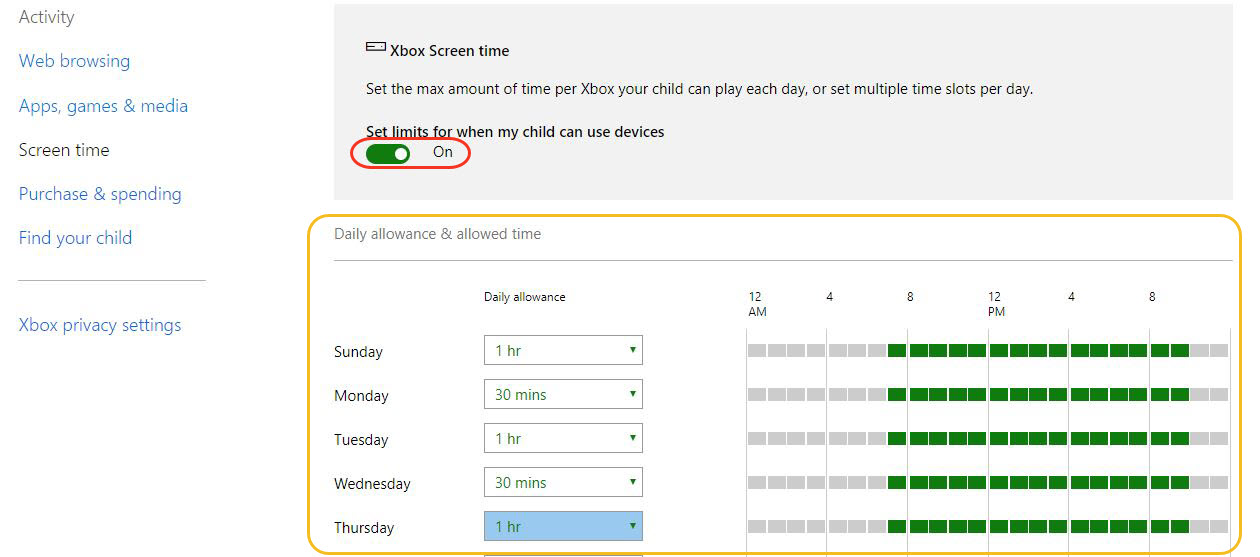This screenshot has width=1260, height=557.
Task: Open Apps, games & media link
Action: [103, 106]
